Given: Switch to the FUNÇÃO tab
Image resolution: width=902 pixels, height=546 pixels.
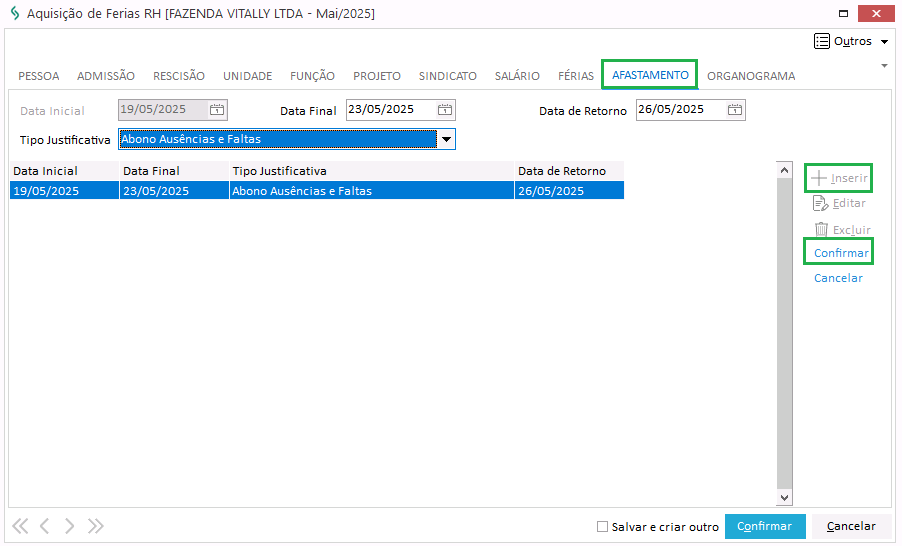Looking at the screenshot, I should point(312,76).
